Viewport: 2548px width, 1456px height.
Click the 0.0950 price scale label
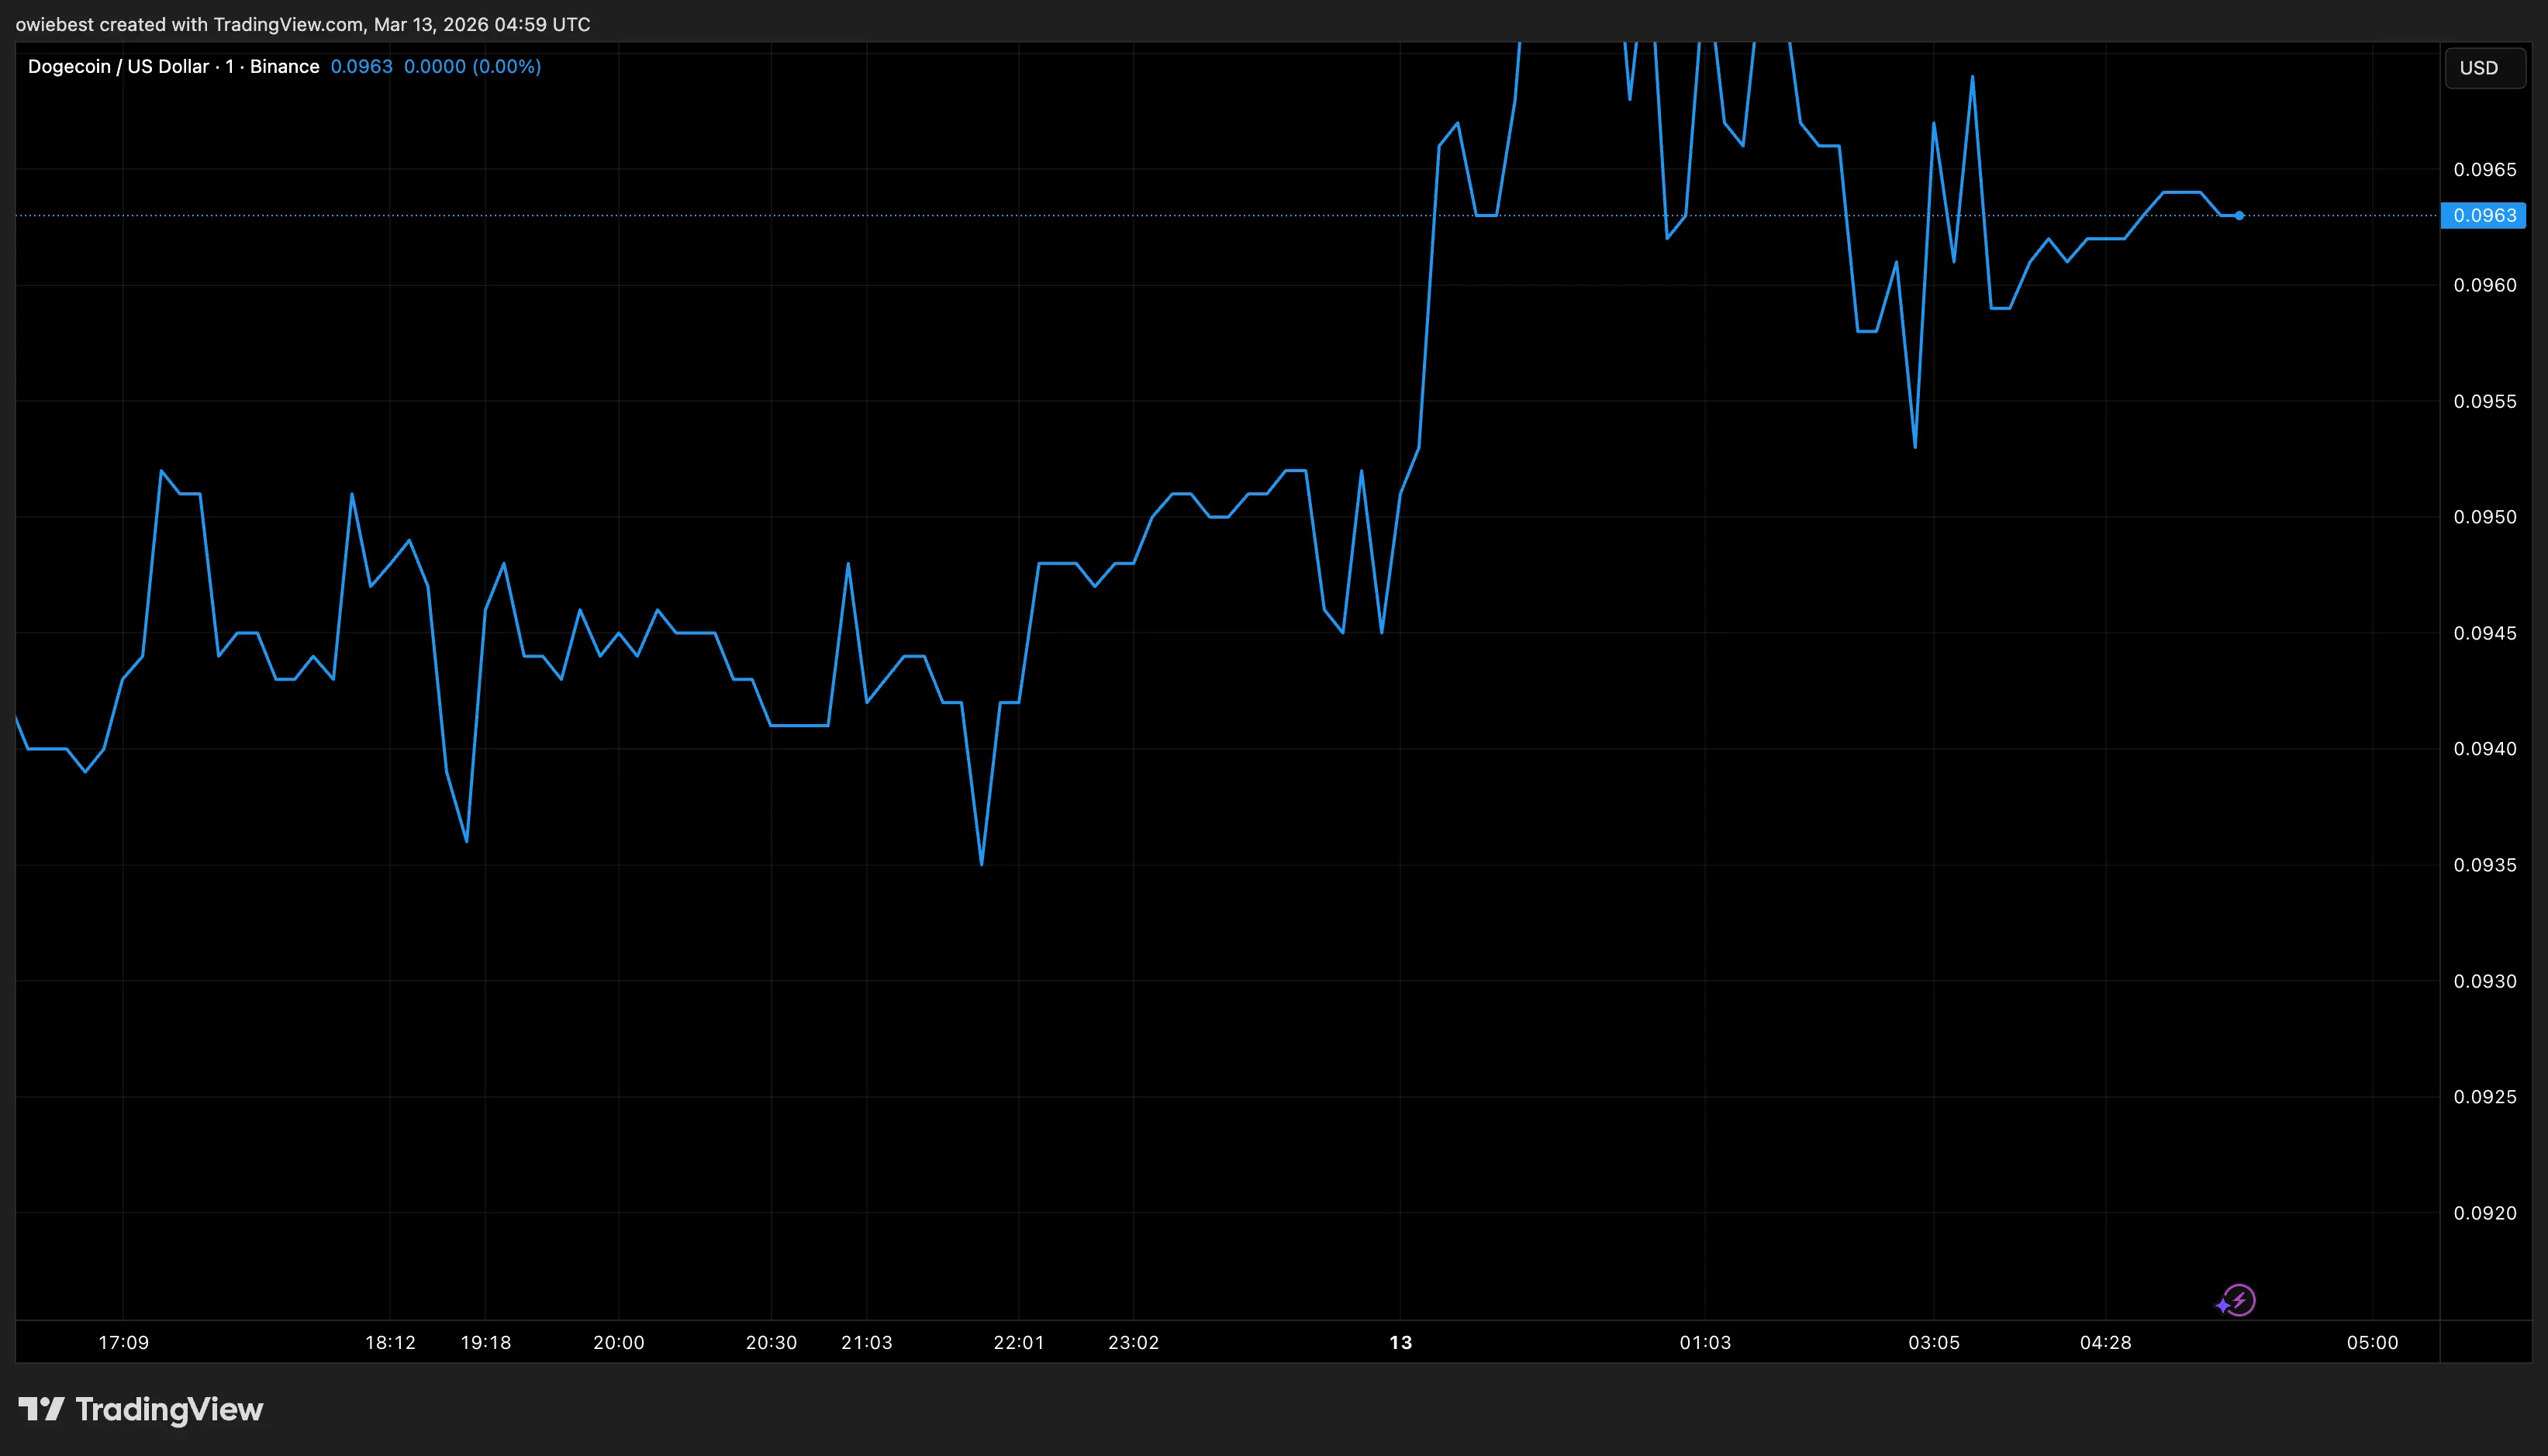click(2484, 517)
